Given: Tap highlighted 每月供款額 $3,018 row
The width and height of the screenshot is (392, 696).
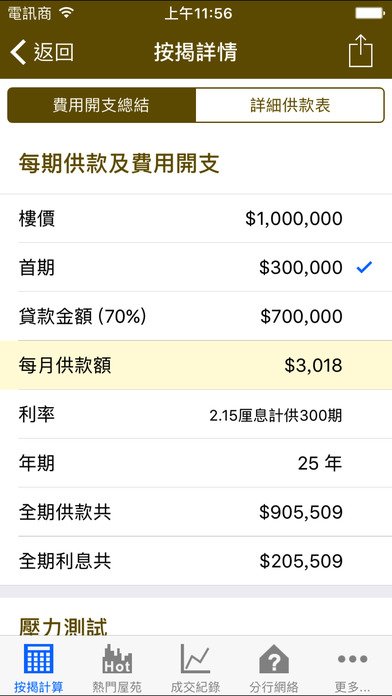Looking at the screenshot, I should point(196,365).
